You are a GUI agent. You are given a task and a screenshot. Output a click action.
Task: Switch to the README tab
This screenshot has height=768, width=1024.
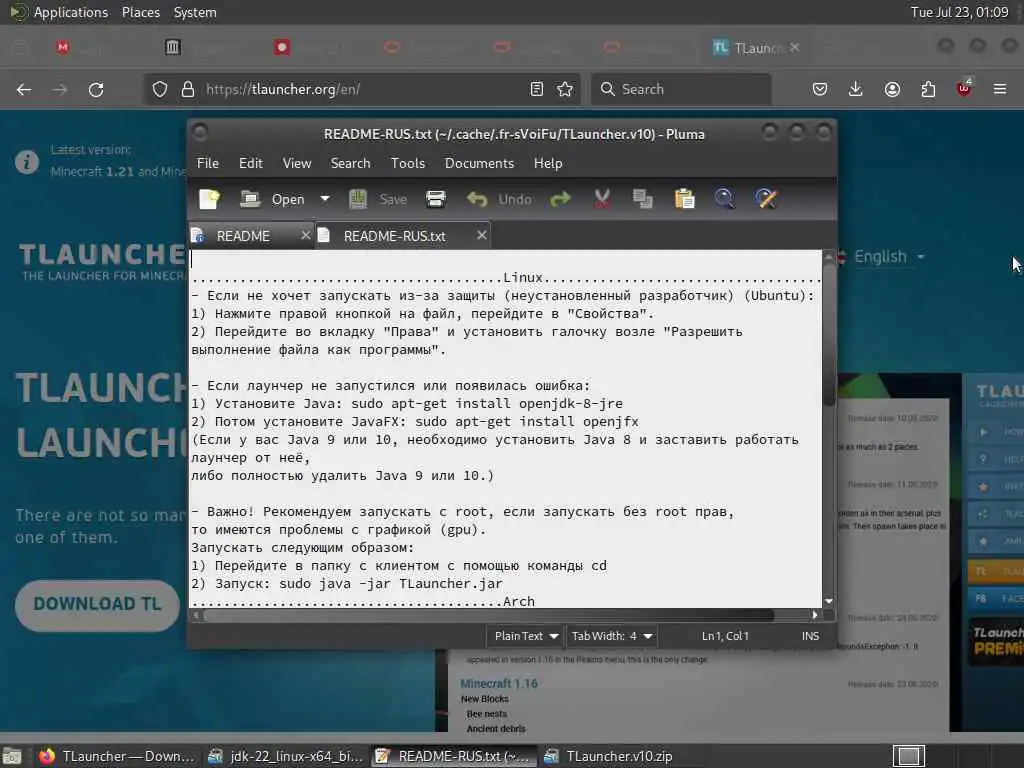point(243,236)
